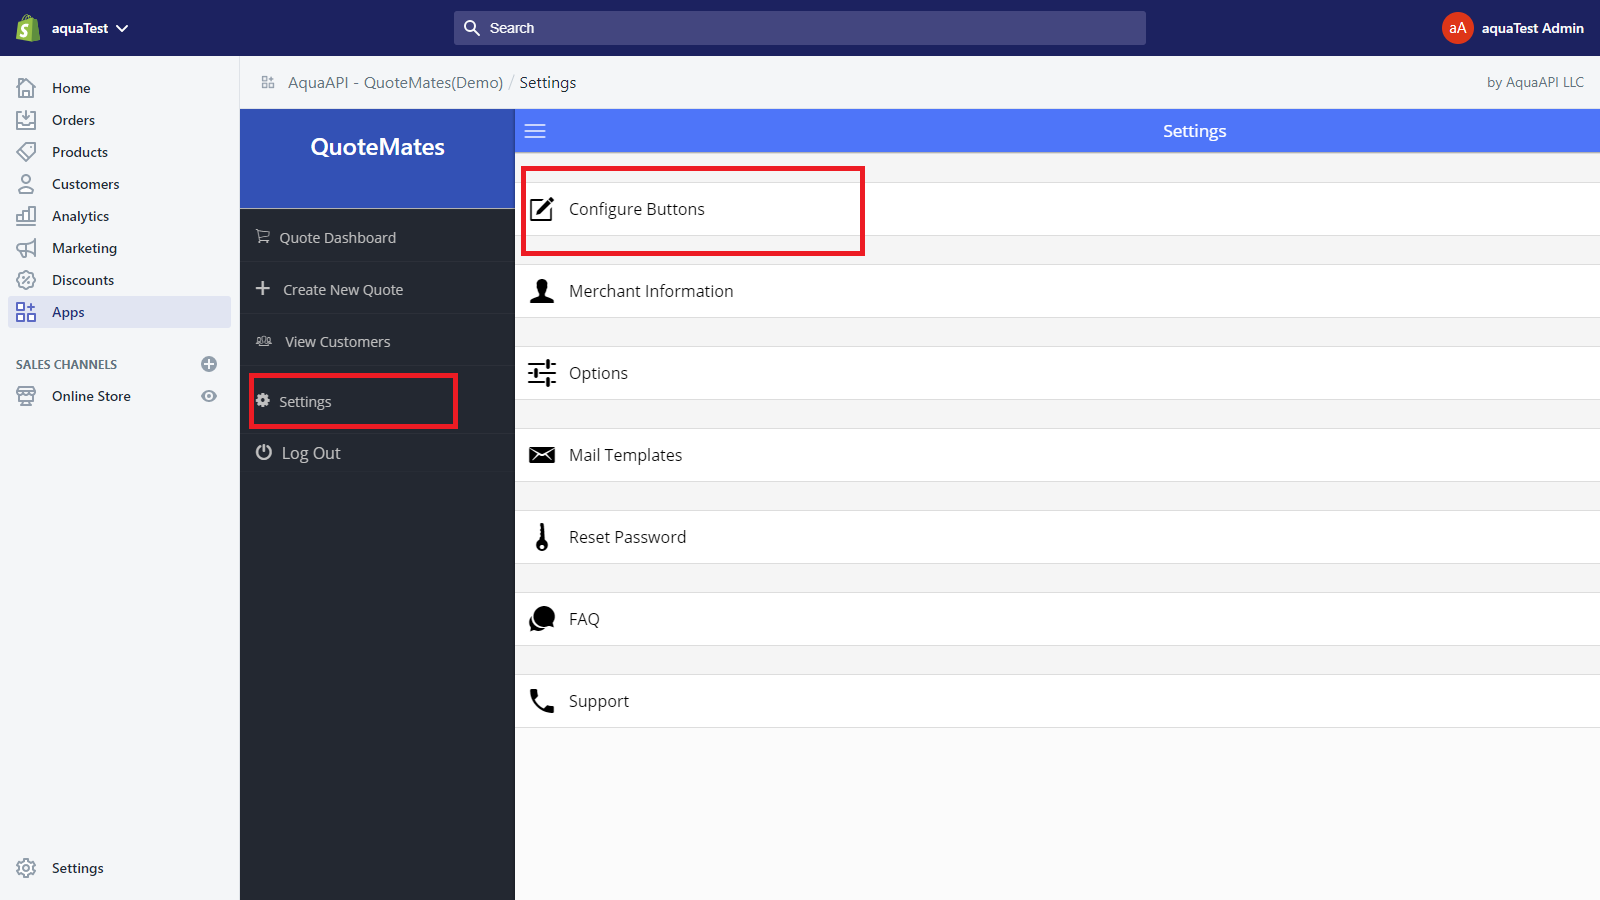The image size is (1600, 900).
Task: Click the Merchant Information person icon
Action: 542,291
